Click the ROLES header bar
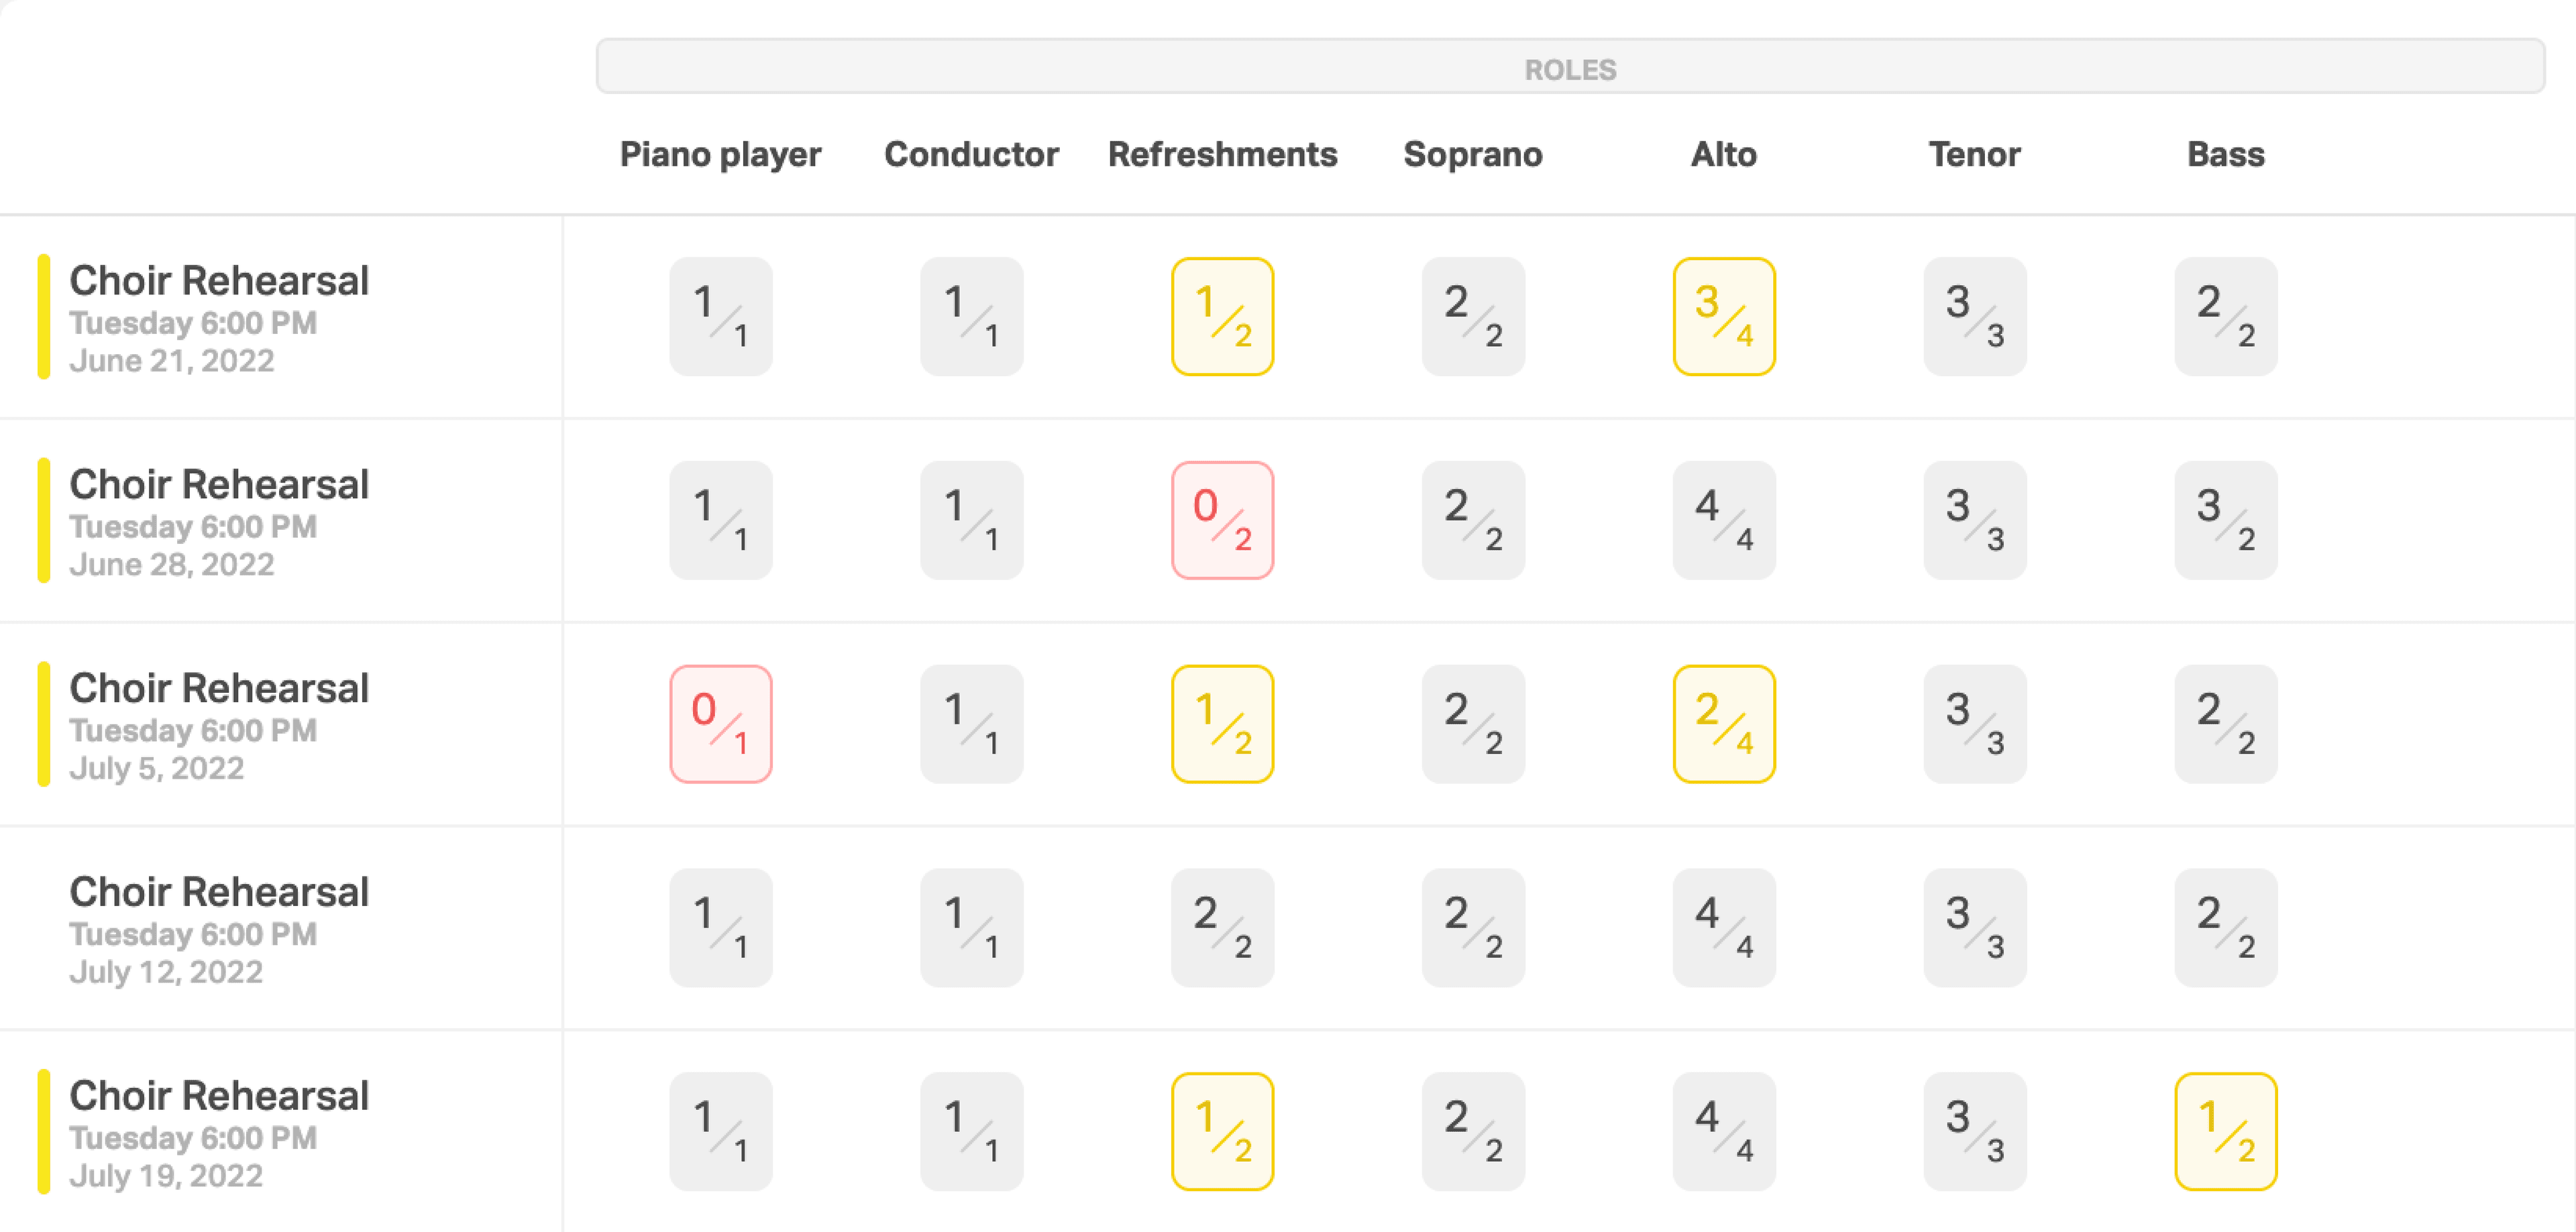This screenshot has width=2576, height=1232. click(x=1570, y=67)
